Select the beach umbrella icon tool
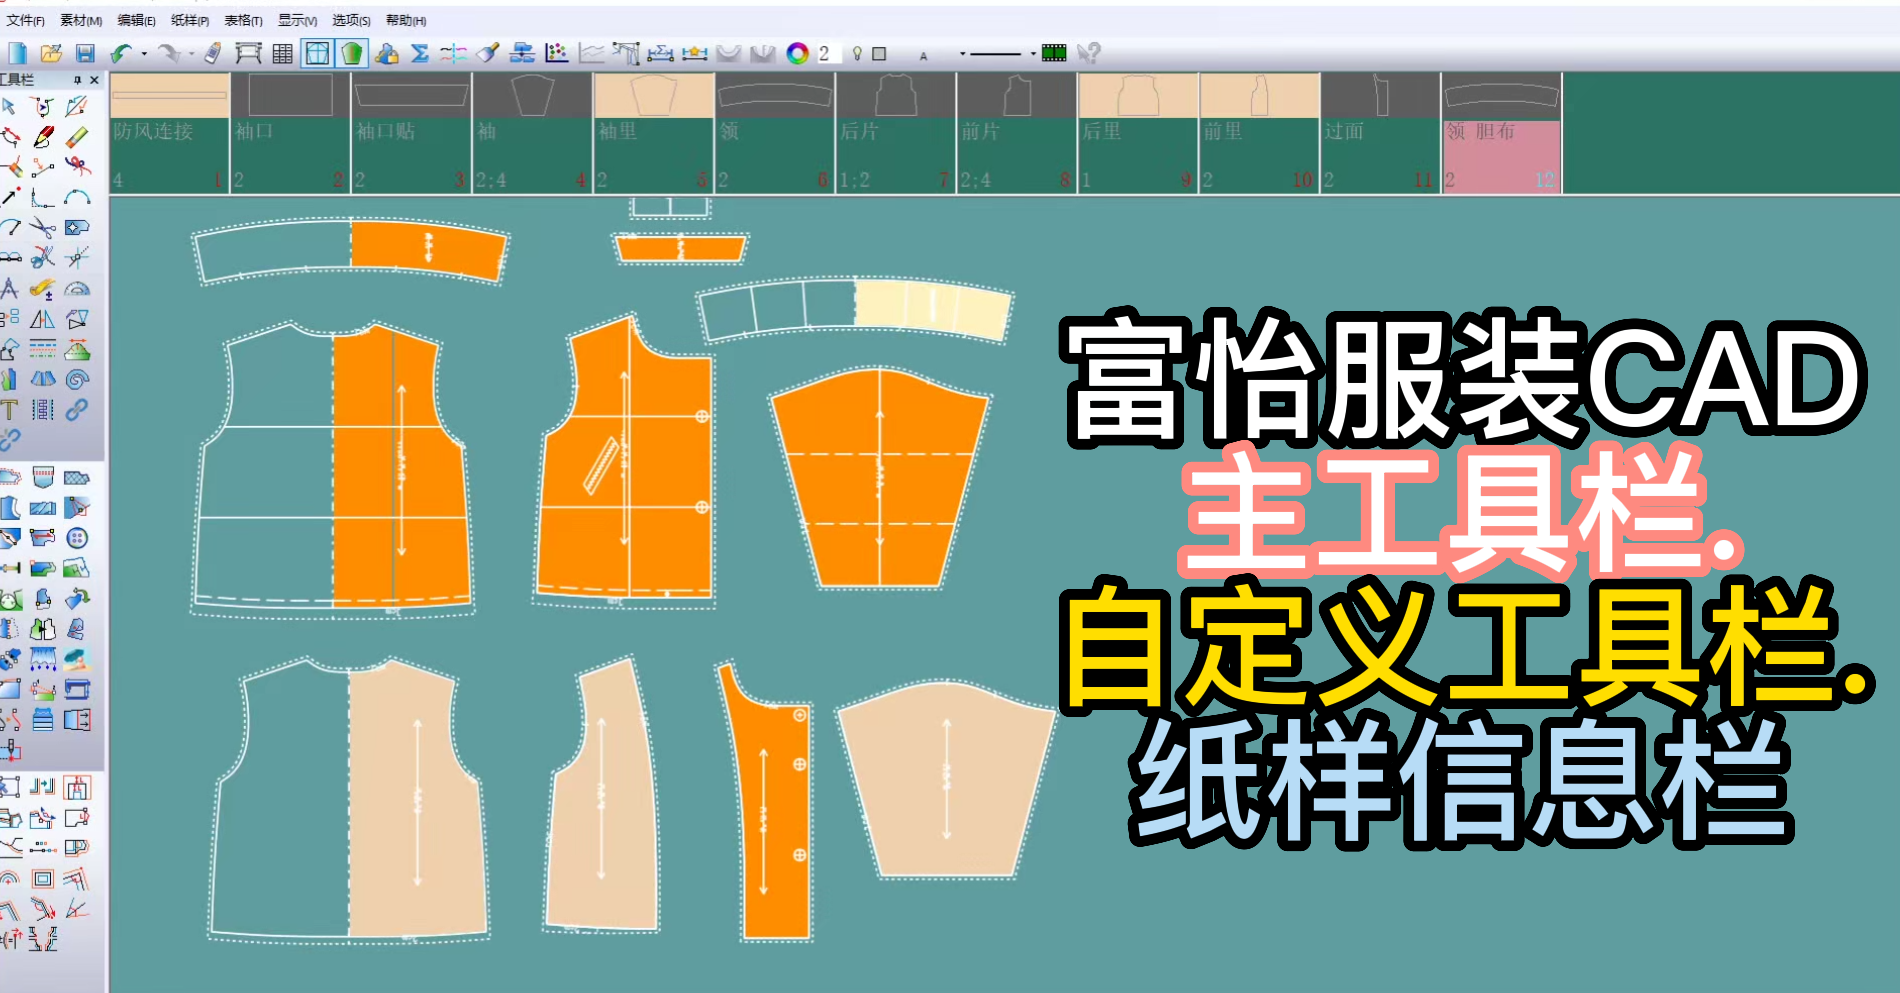Screen dimensions: 1900x993 coord(77,660)
